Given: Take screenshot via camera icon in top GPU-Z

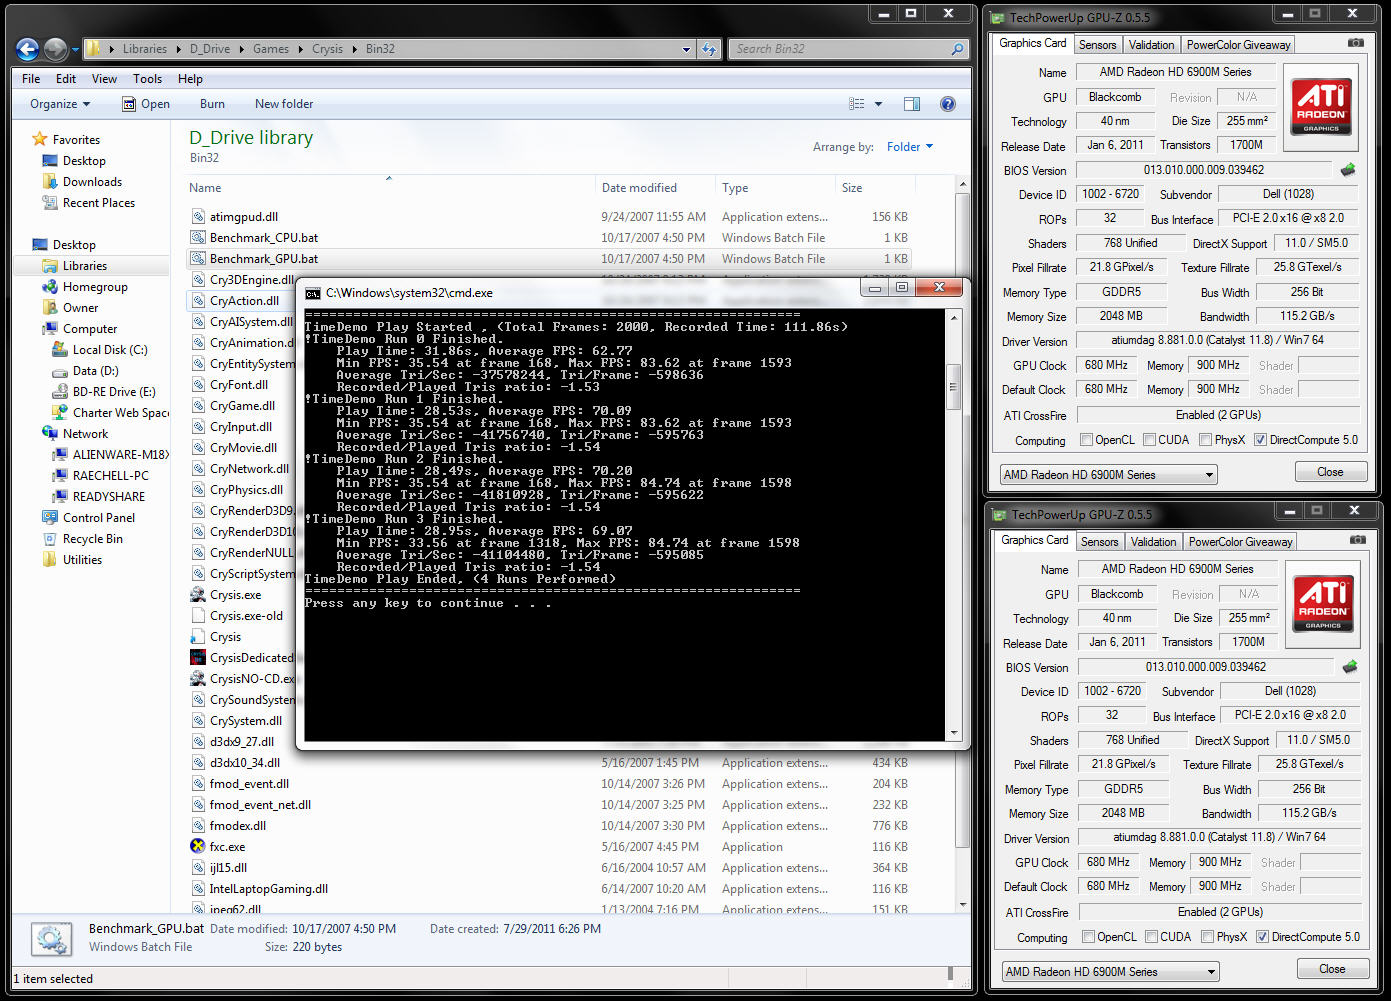Looking at the screenshot, I should point(1355,43).
